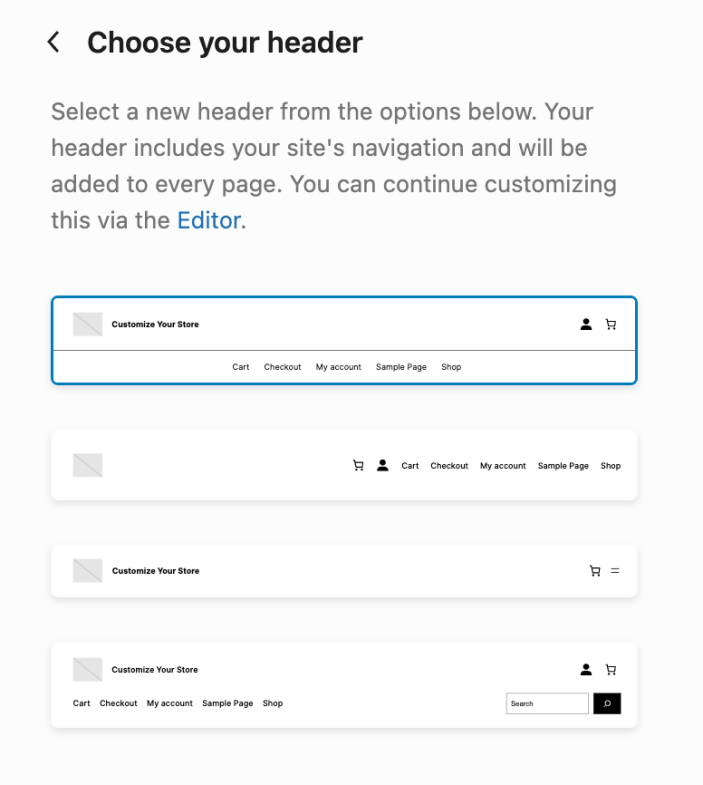703x785 pixels.
Task: Click cart icon in third header option
Action: tap(595, 571)
